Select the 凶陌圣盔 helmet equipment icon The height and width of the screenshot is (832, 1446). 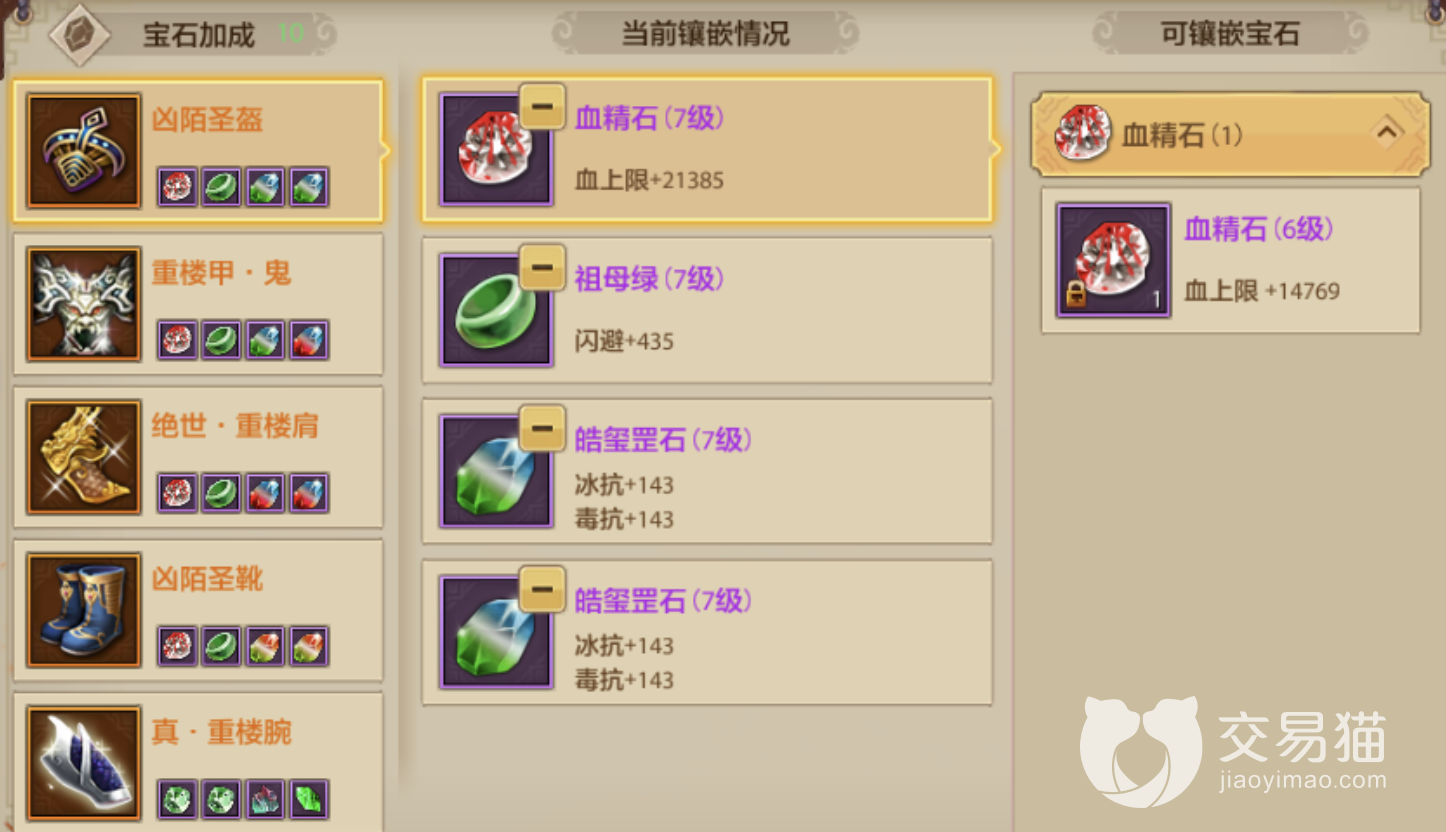pos(84,151)
